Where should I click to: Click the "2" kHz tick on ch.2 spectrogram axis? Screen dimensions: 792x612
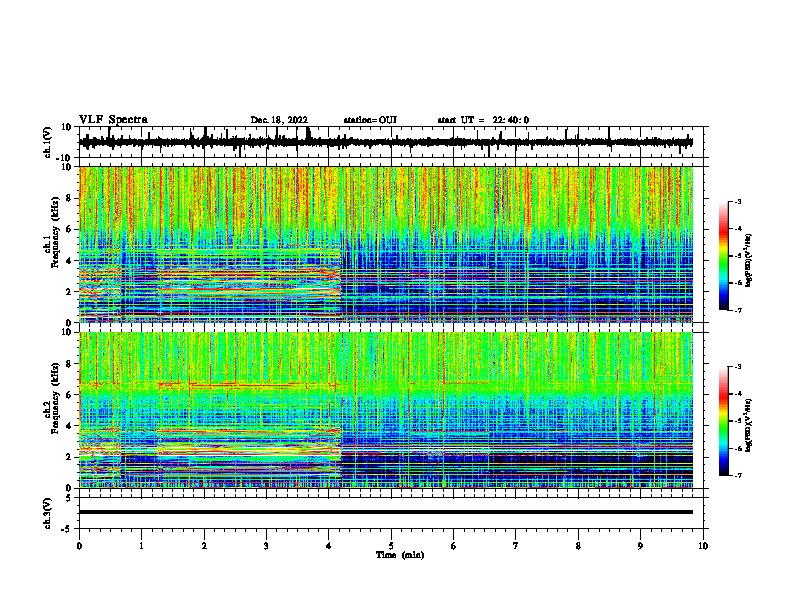70,457
